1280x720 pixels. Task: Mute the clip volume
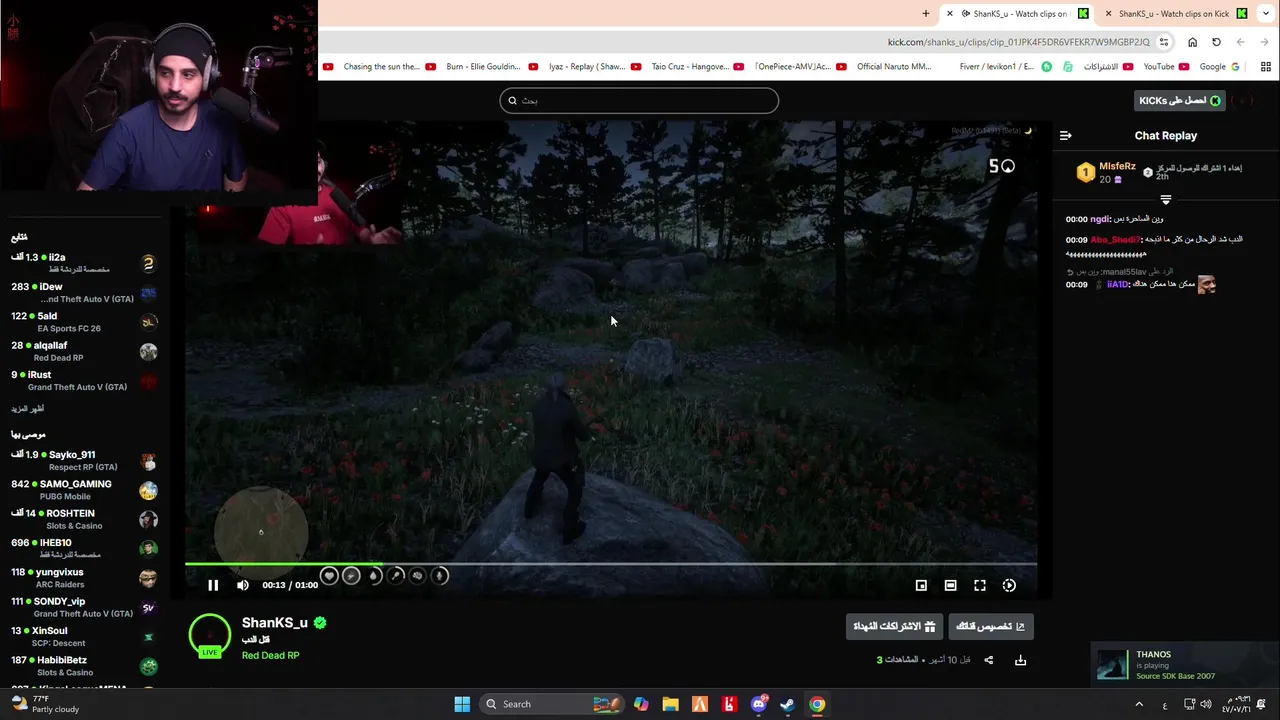[243, 586]
